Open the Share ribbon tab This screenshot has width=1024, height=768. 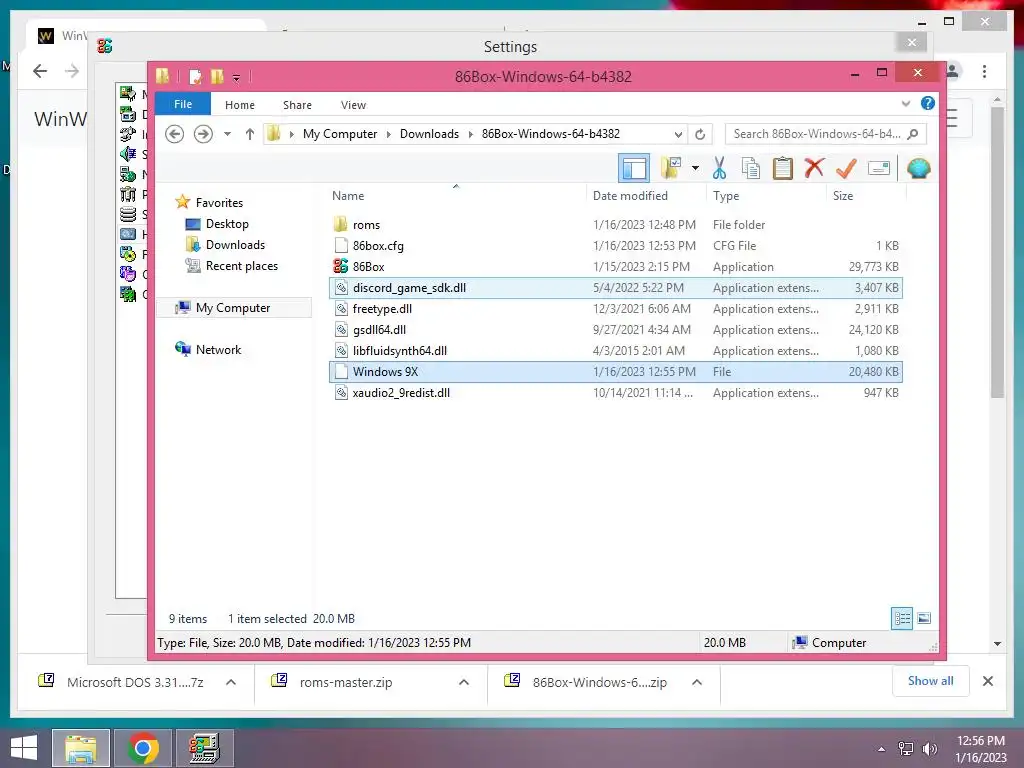pyautogui.click(x=297, y=104)
